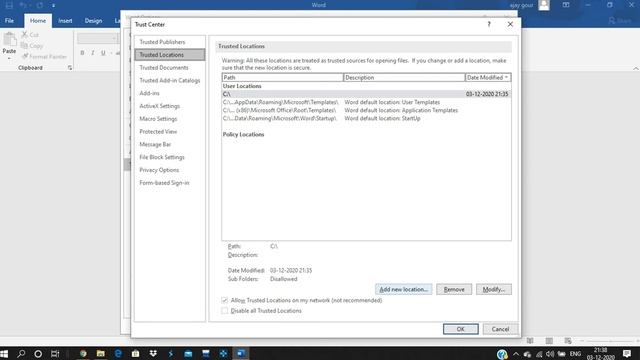Toggle Italic formatting in Word ribbon
The width and height of the screenshot is (640, 360).
pyautogui.click(x=93, y=53)
